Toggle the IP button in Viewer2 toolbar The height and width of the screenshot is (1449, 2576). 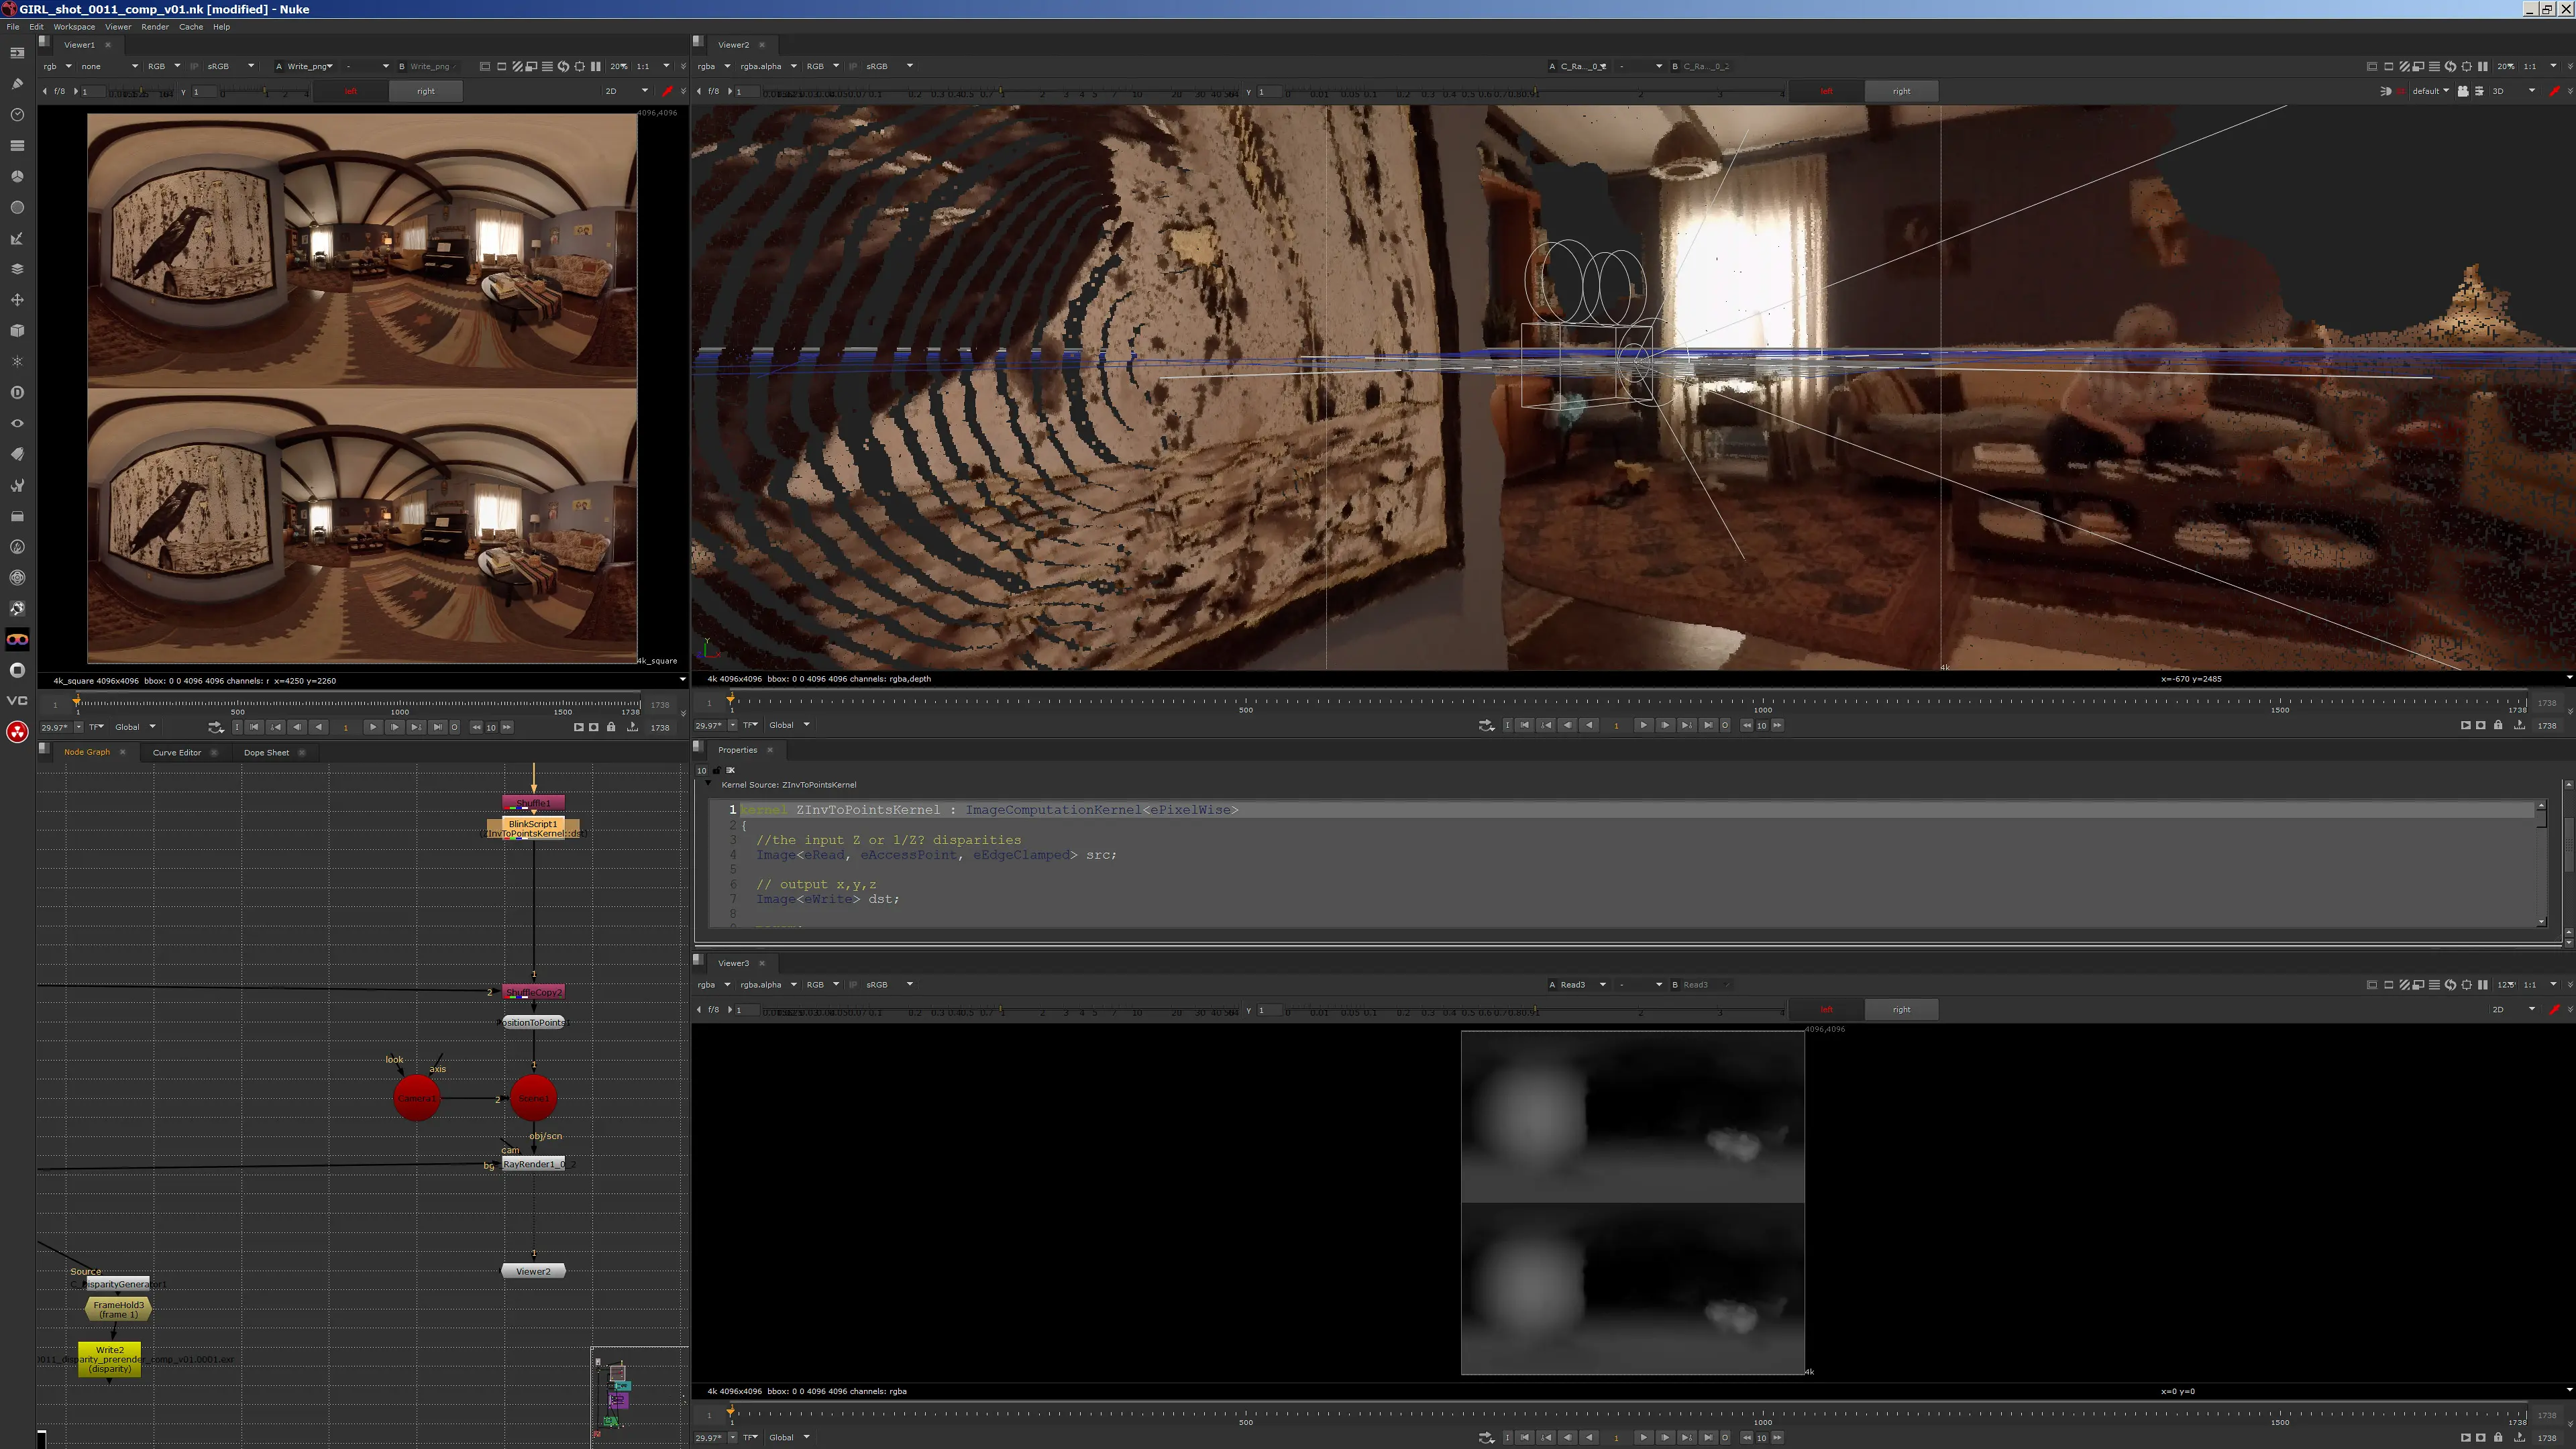point(853,66)
